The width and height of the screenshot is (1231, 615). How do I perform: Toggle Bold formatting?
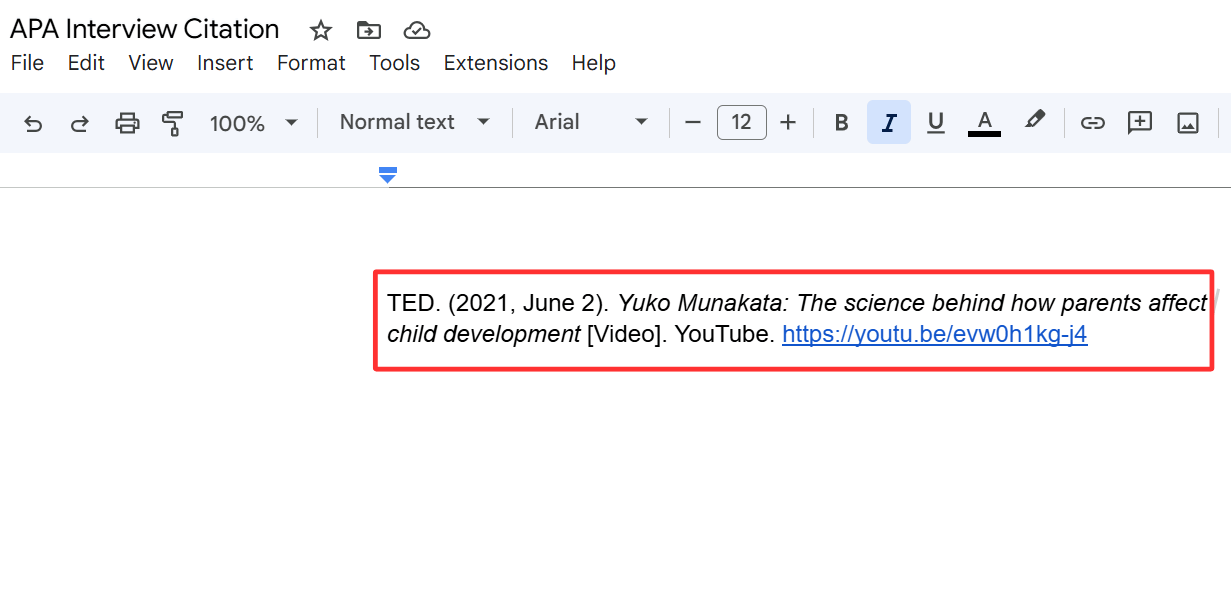[841, 123]
